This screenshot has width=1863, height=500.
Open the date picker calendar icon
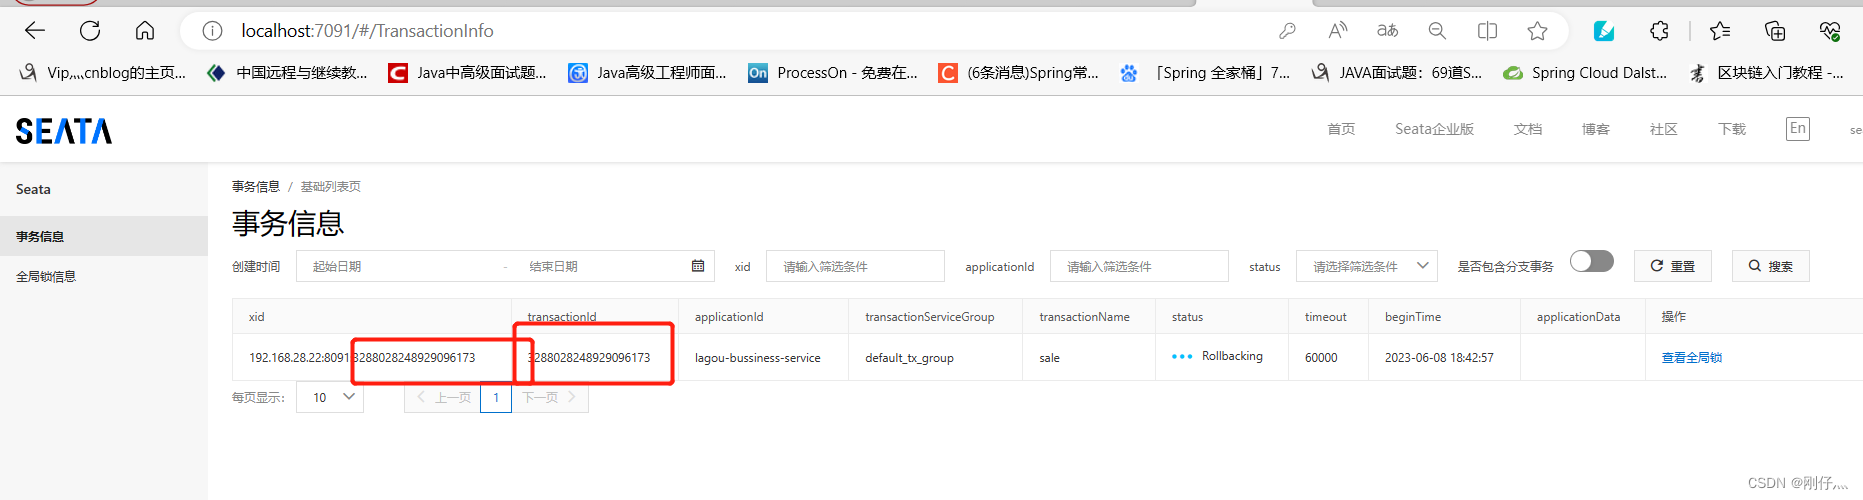[x=698, y=266]
